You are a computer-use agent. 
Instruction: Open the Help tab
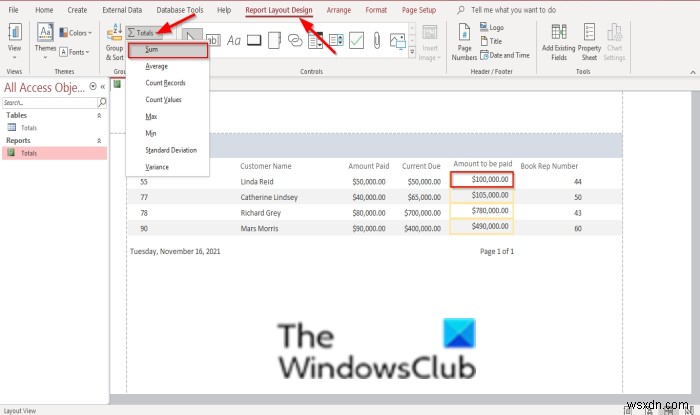coord(224,9)
